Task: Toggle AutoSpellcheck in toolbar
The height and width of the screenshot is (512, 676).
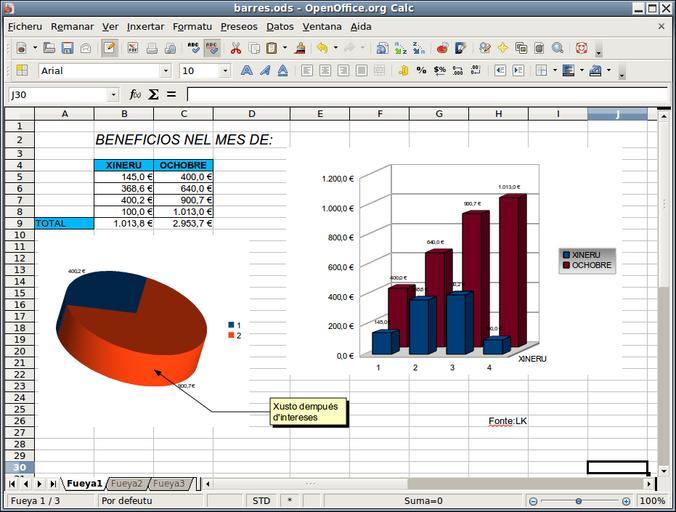Action: (212, 48)
